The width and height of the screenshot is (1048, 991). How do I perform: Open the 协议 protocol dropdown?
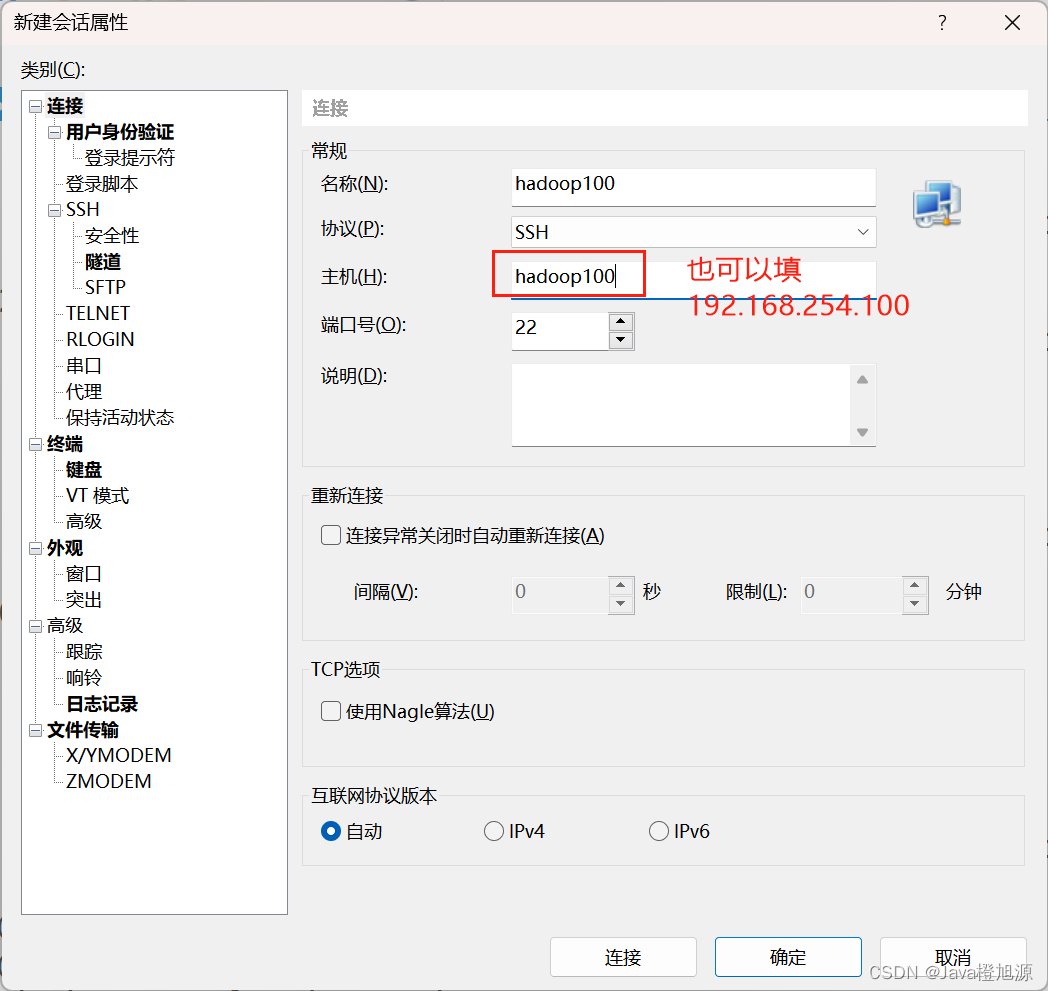point(862,232)
